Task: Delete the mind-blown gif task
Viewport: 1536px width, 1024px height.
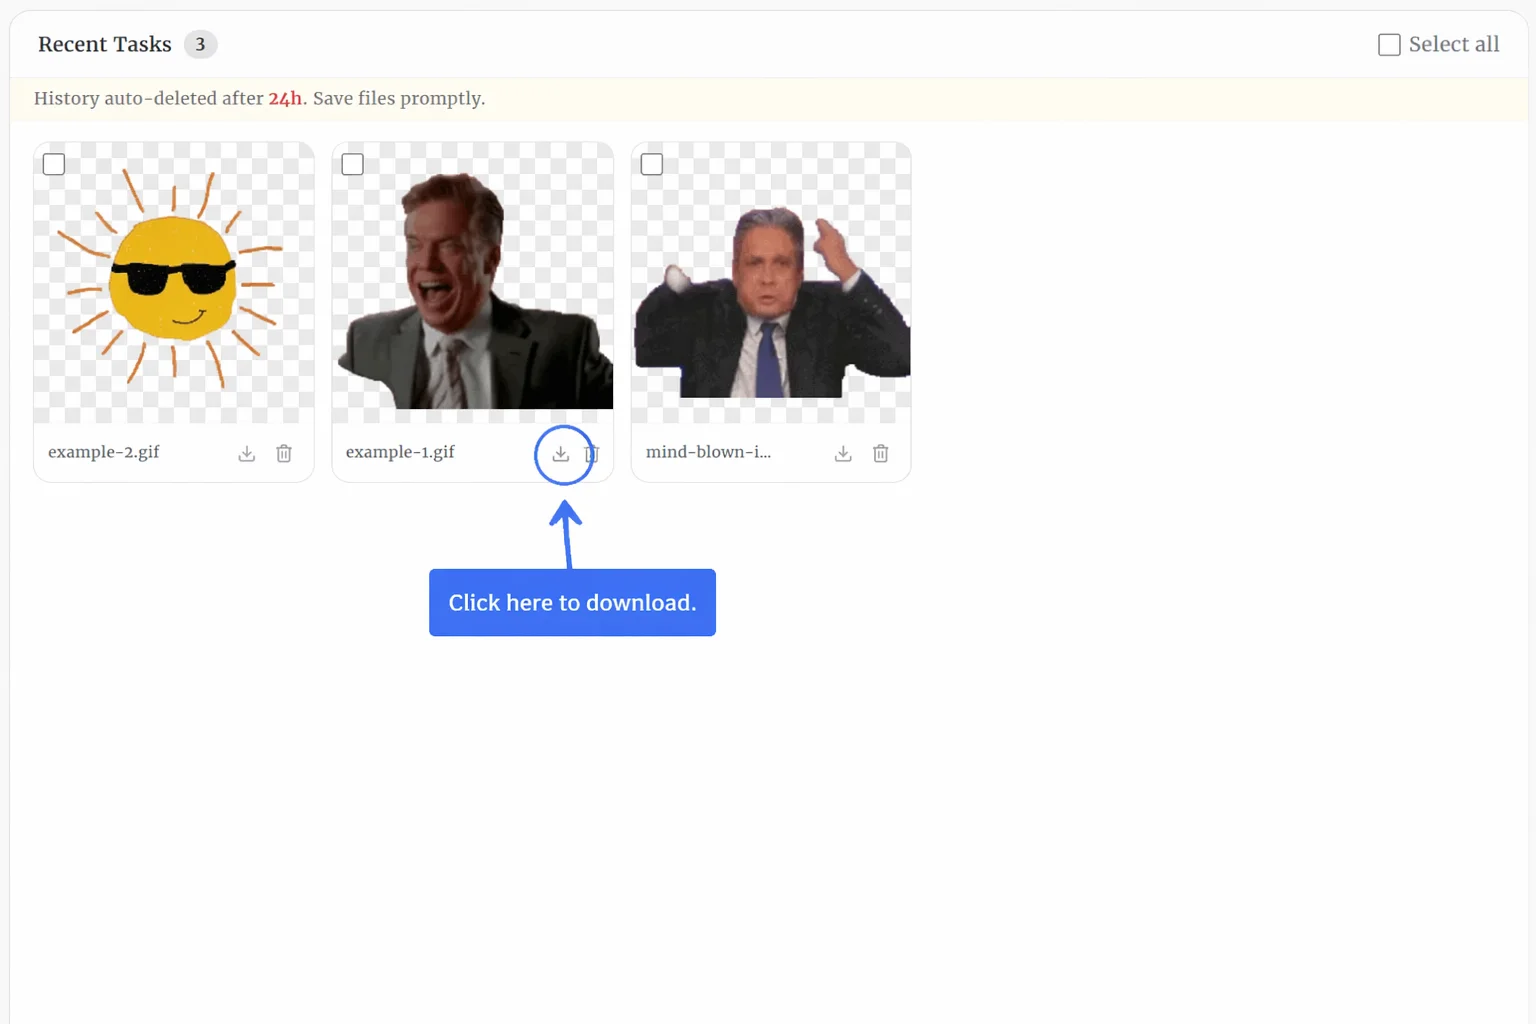Action: pos(881,454)
